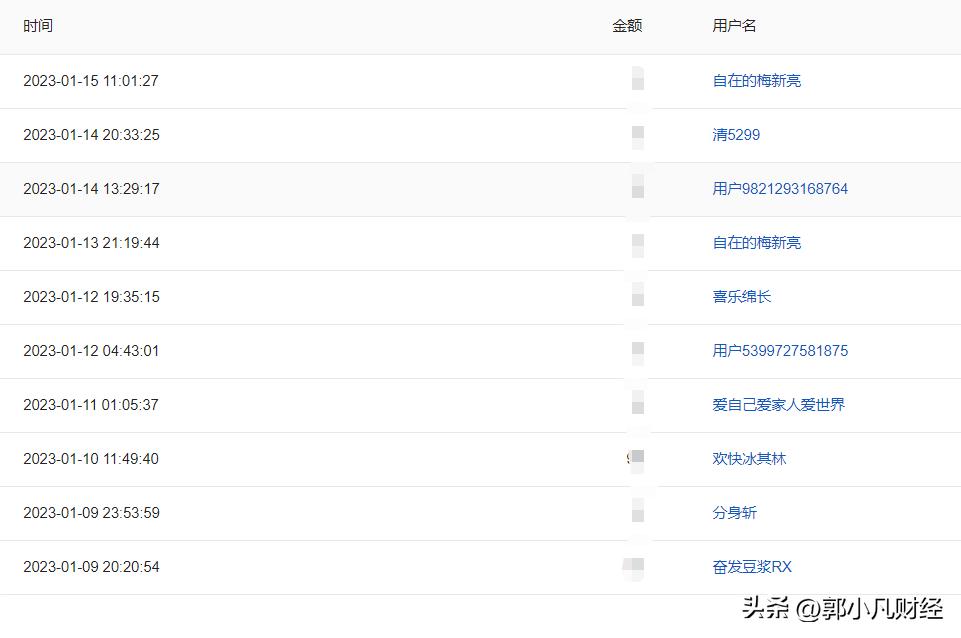
Task: Click the 用户名 column header
Action: coord(733,26)
